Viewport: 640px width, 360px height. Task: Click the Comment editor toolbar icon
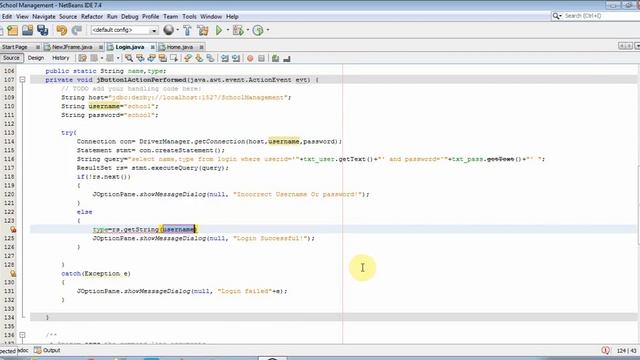pyautogui.click(x=276, y=58)
